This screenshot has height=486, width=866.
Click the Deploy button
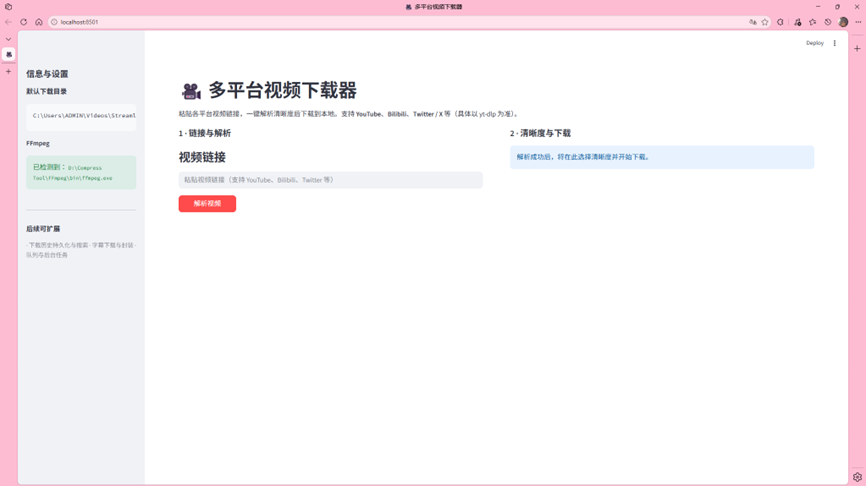pos(814,43)
